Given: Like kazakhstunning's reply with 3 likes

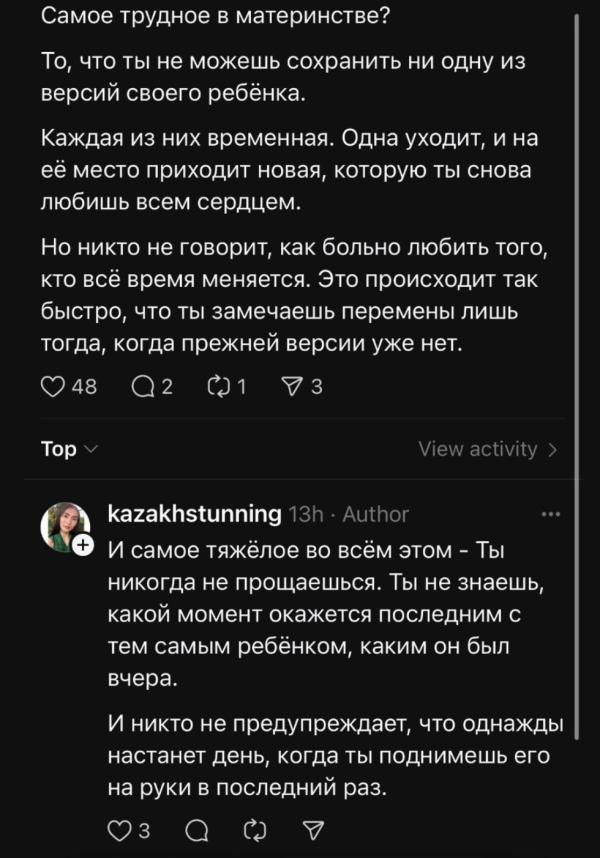Looking at the screenshot, I should 119,829.
